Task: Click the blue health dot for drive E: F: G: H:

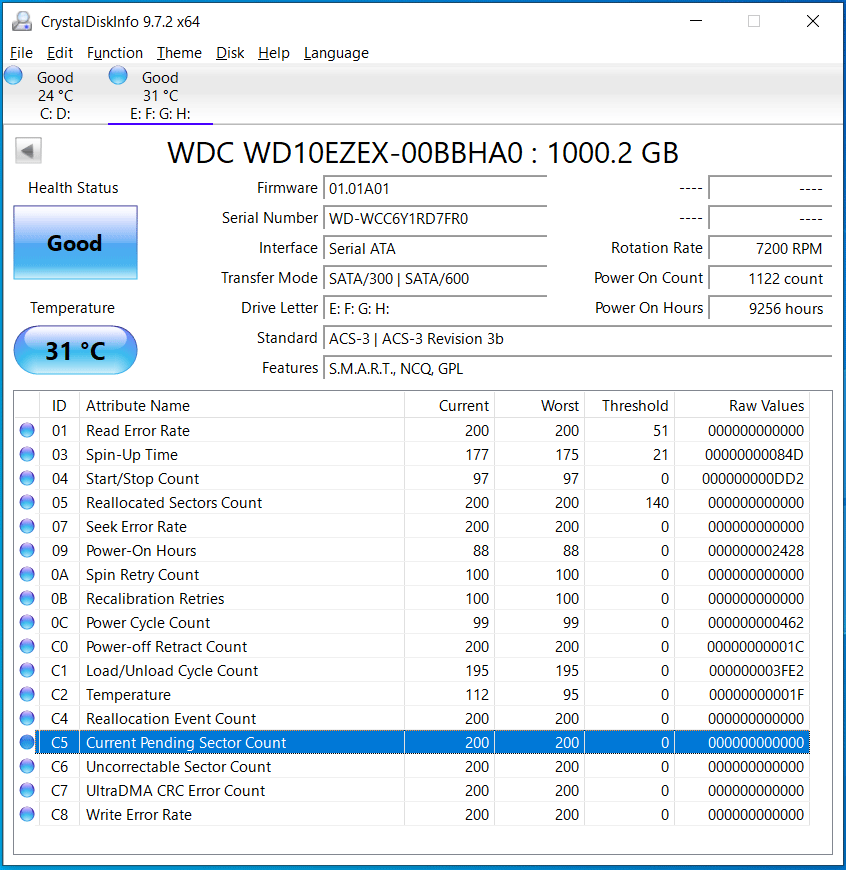Action: (117, 74)
